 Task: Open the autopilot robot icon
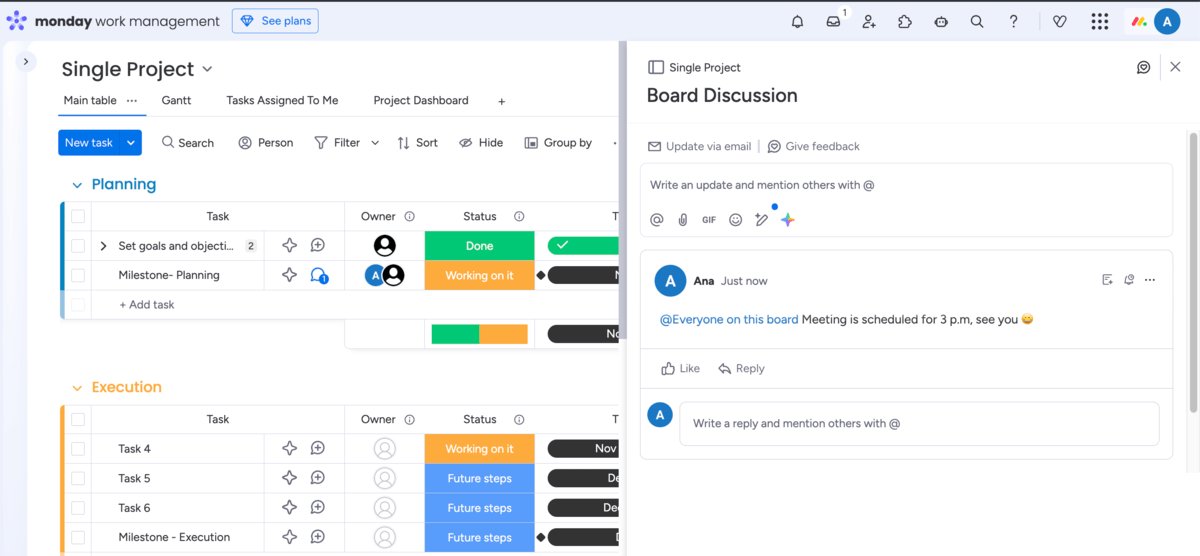[x=941, y=21]
